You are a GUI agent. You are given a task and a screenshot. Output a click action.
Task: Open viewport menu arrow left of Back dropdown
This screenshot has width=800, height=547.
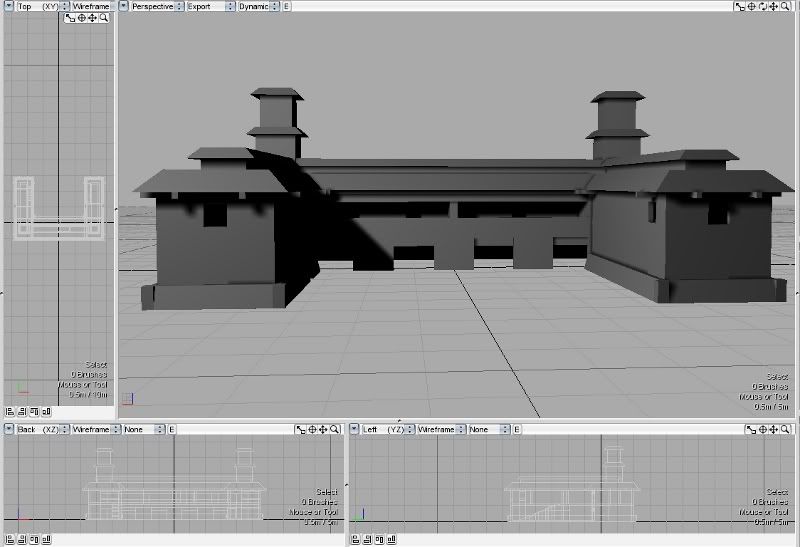pos(8,429)
